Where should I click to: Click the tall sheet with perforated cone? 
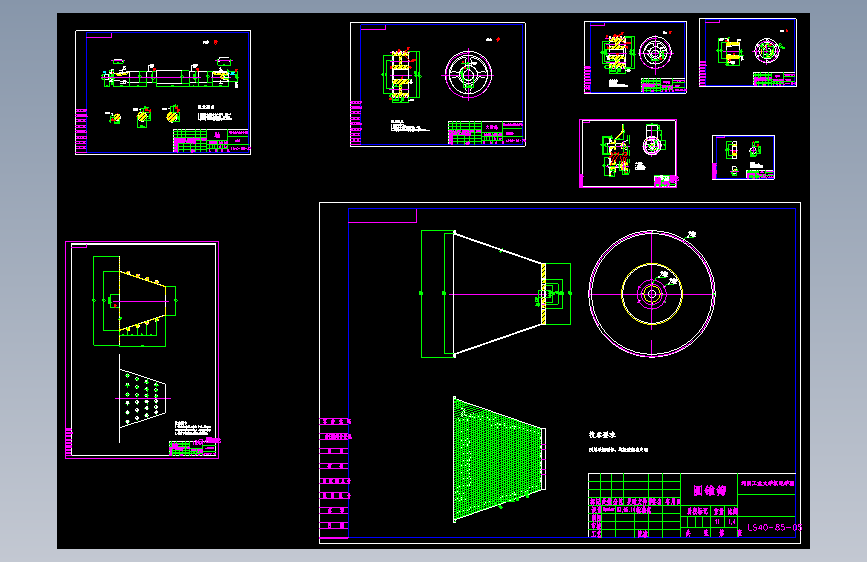[142, 350]
